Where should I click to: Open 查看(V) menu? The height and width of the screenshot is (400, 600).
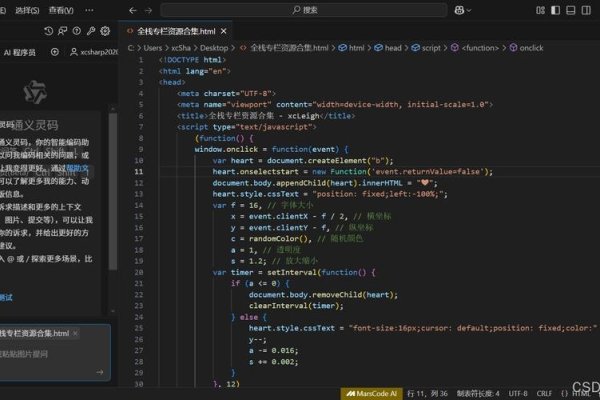[61, 10]
